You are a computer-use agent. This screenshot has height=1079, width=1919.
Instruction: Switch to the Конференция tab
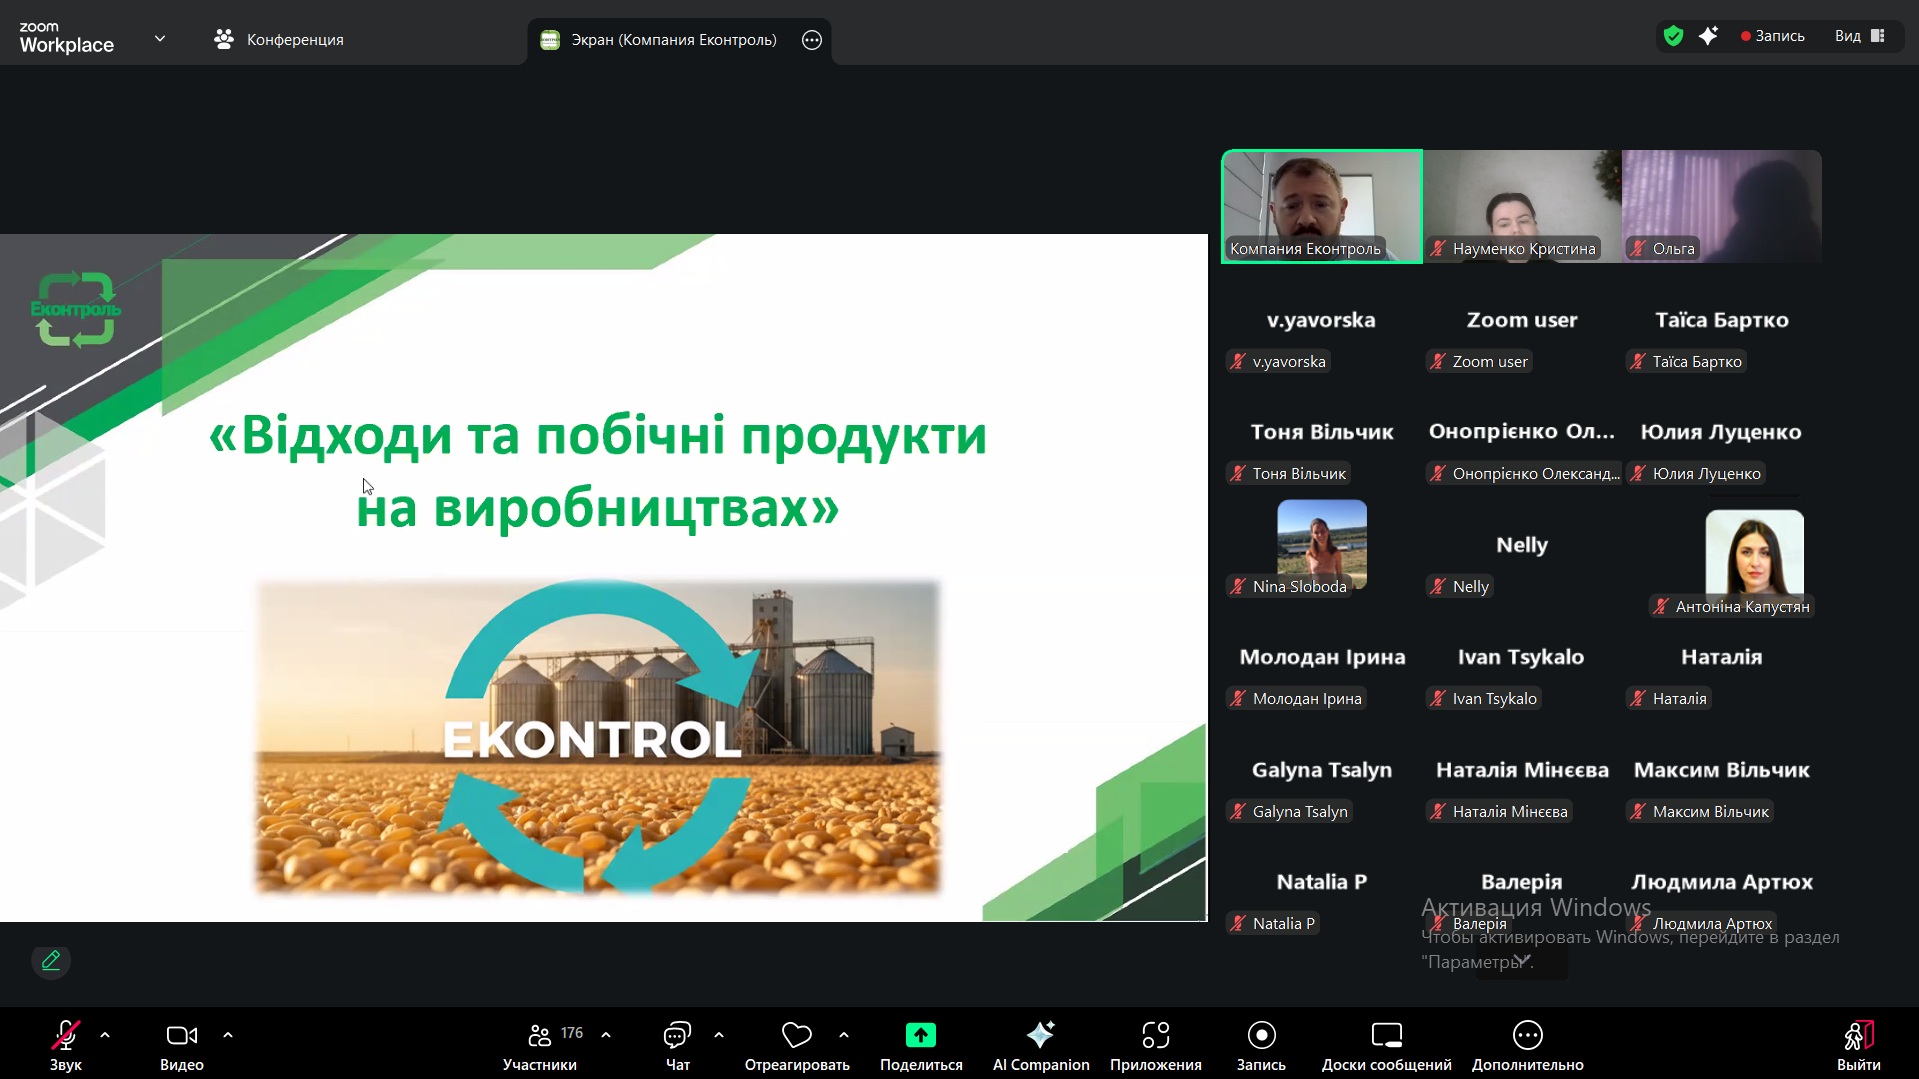pos(279,40)
